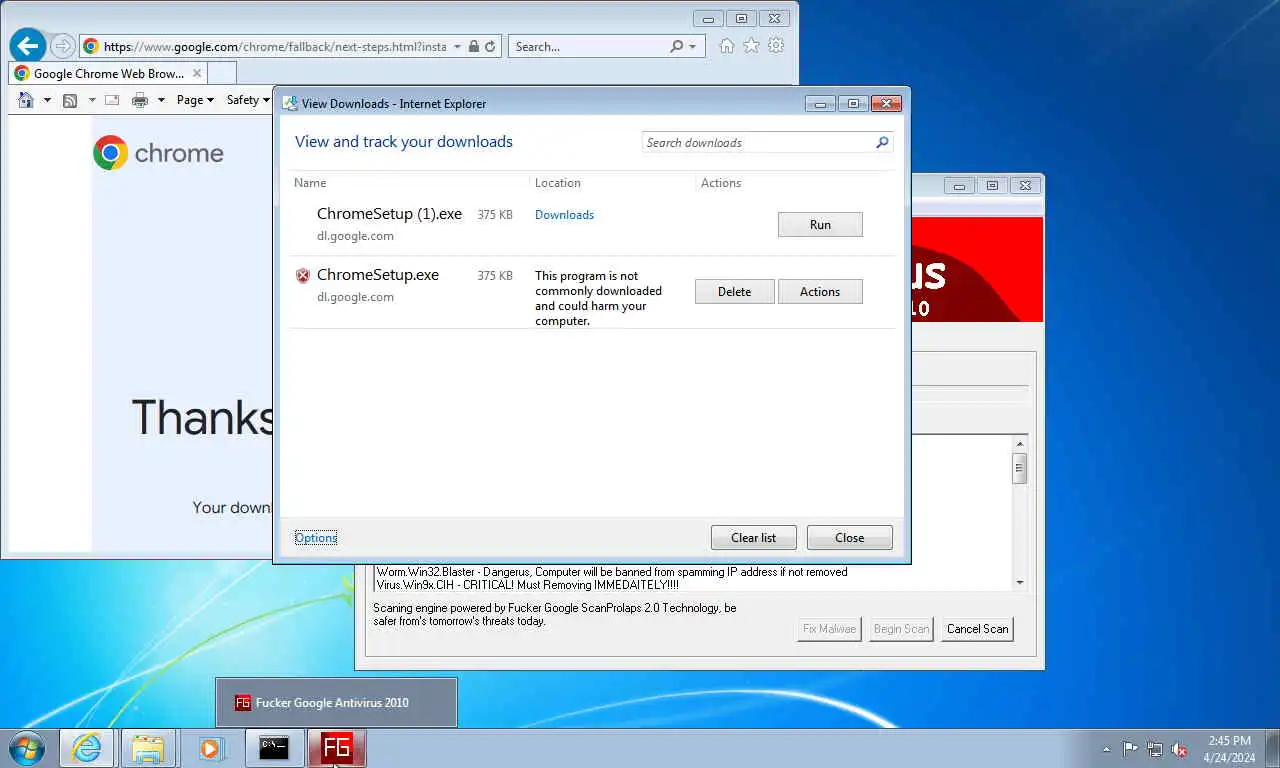Click the Read mail icon in the command bar
This screenshot has height=768, width=1280.
point(112,100)
